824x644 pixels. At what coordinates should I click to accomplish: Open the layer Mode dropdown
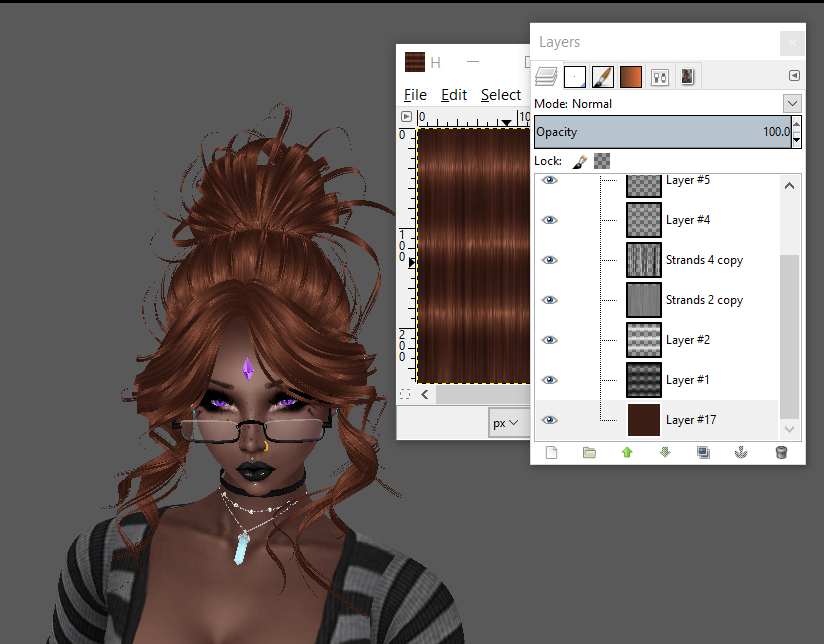(792, 104)
